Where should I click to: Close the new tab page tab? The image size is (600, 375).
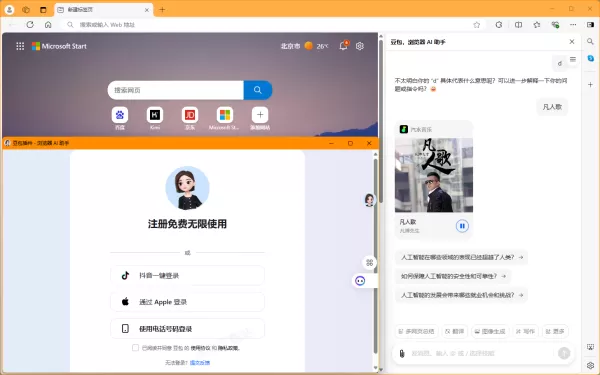pos(147,10)
